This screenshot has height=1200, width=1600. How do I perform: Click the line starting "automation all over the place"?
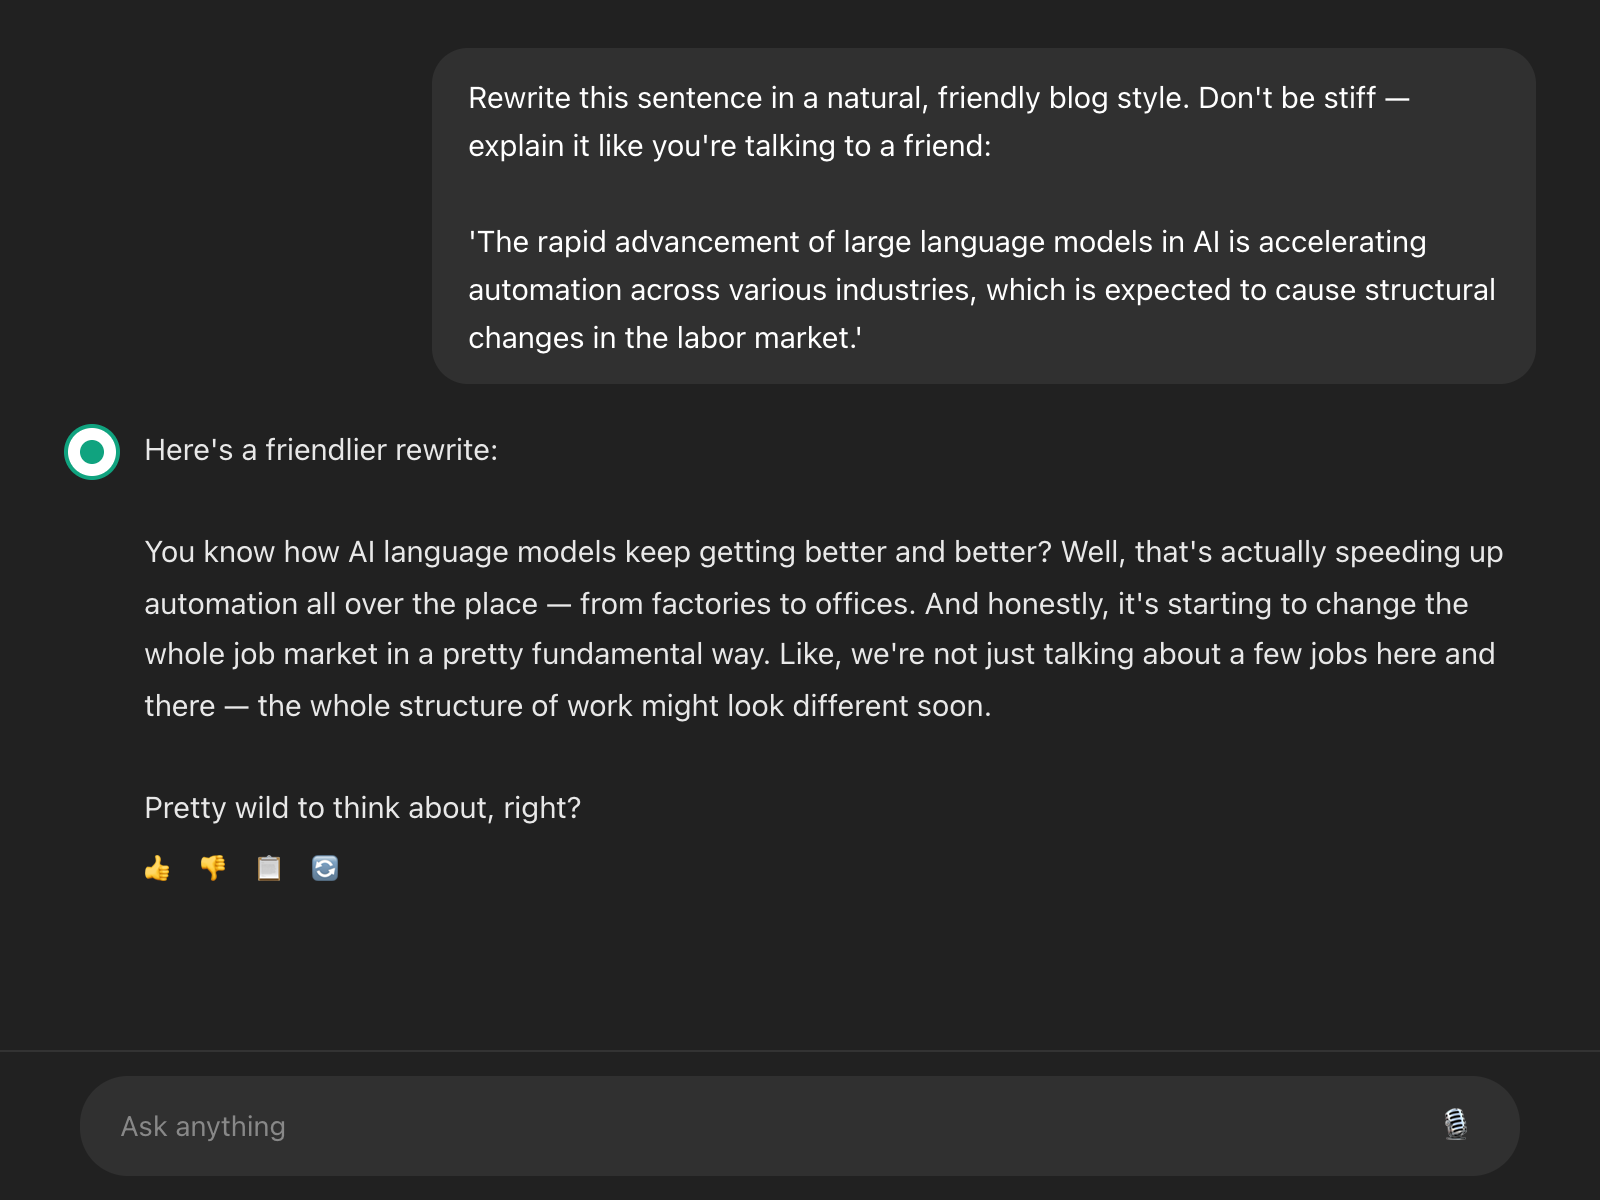(x=805, y=604)
